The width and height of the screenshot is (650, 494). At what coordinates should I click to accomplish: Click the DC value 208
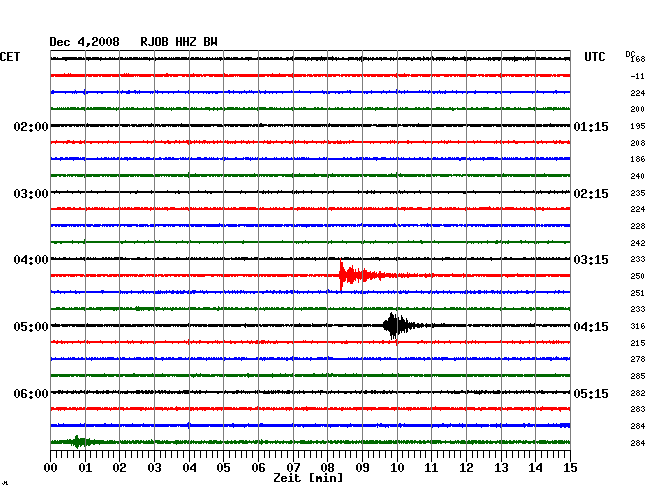pyautogui.click(x=638, y=143)
